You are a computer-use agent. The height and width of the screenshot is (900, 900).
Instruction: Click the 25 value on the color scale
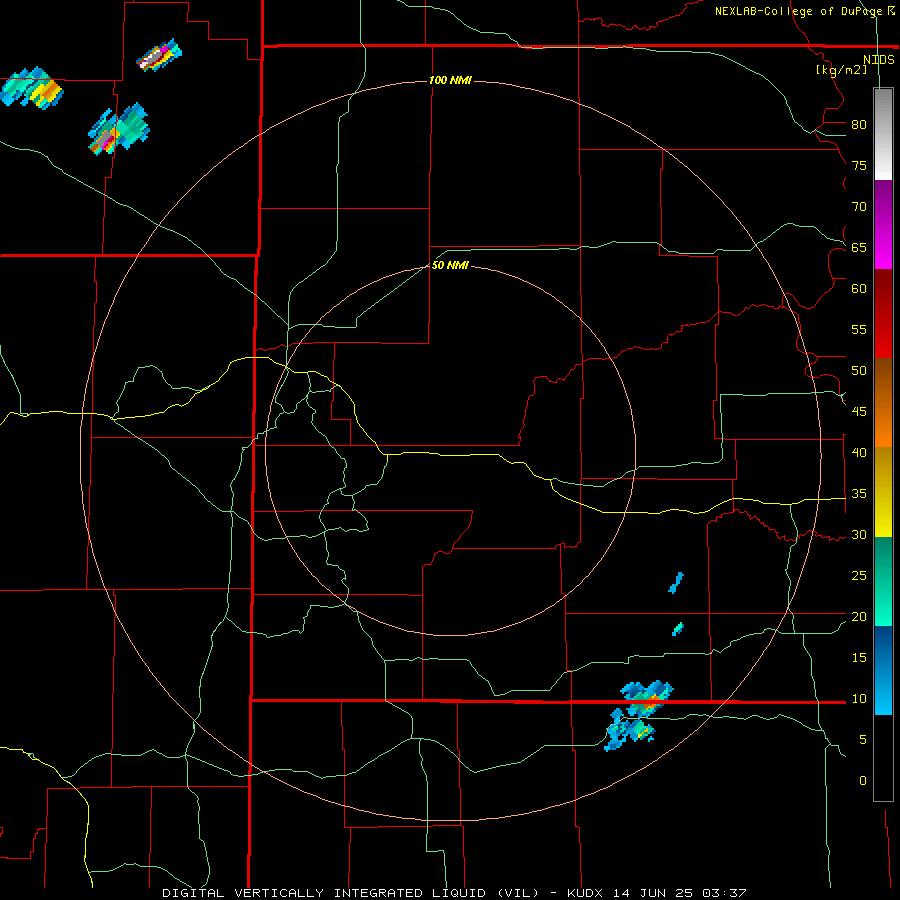coord(859,575)
